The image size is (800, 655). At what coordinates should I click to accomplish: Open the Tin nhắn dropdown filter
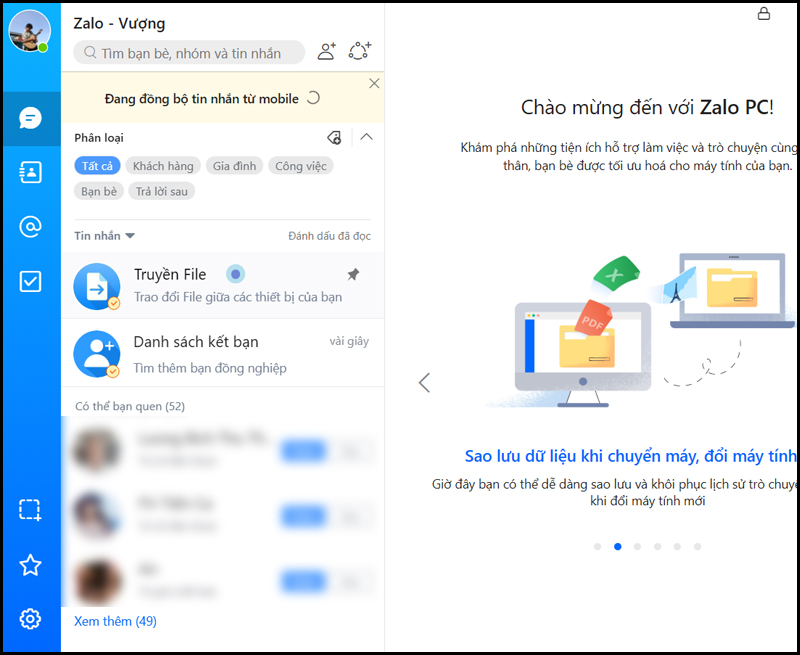pyautogui.click(x=105, y=236)
